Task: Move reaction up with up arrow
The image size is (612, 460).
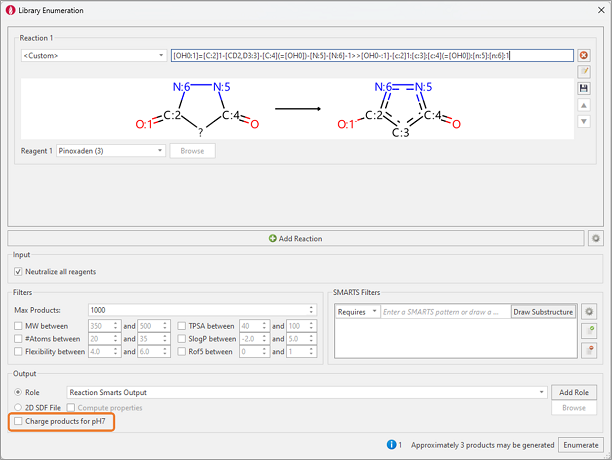Action: point(584,105)
